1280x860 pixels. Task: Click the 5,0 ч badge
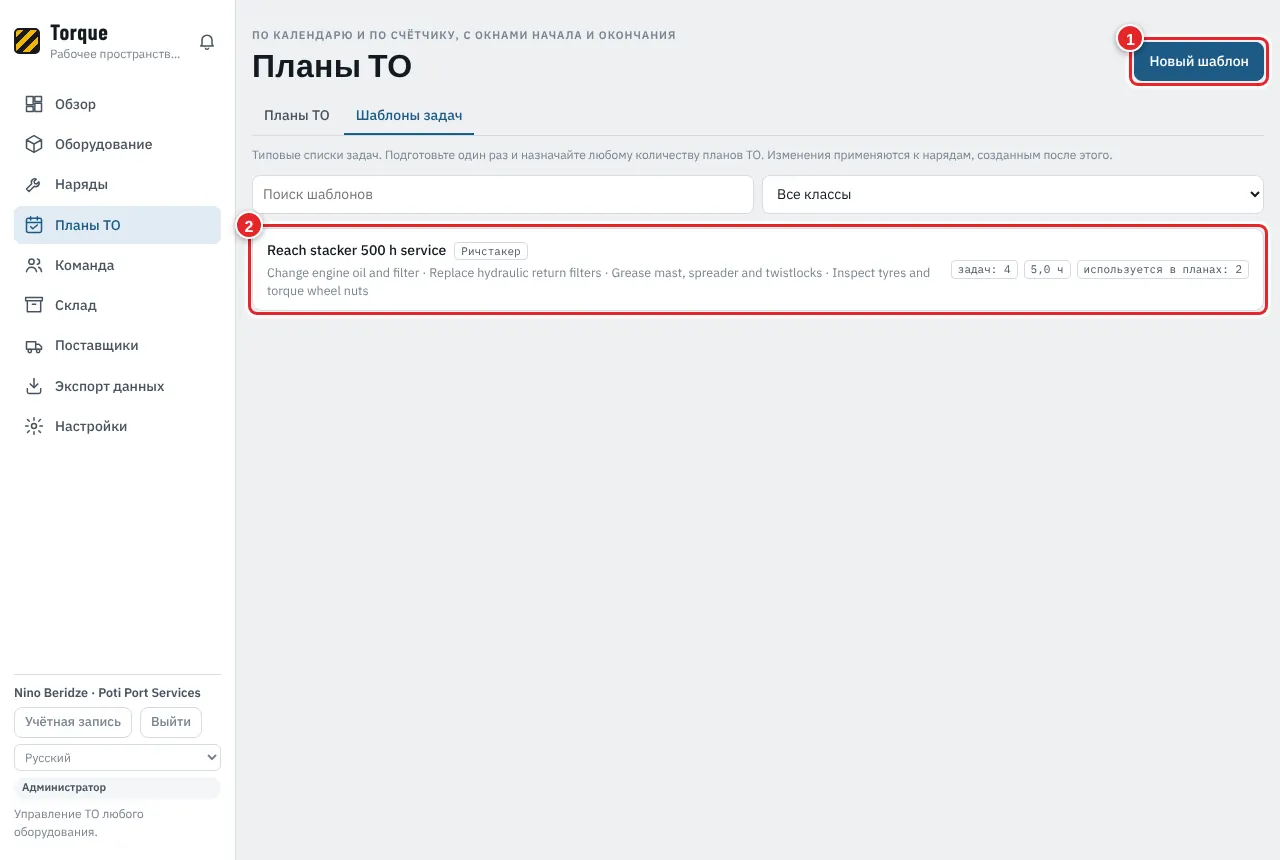click(x=1048, y=270)
